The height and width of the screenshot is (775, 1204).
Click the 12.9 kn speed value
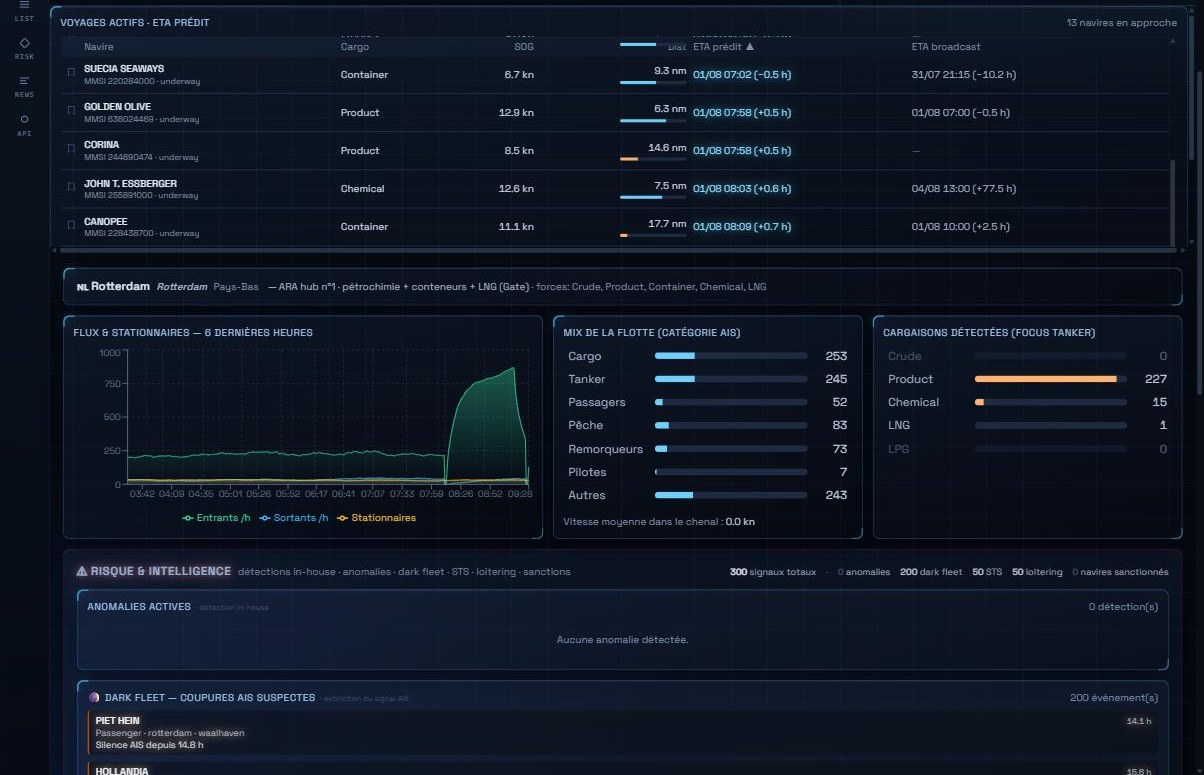pyautogui.click(x=516, y=113)
